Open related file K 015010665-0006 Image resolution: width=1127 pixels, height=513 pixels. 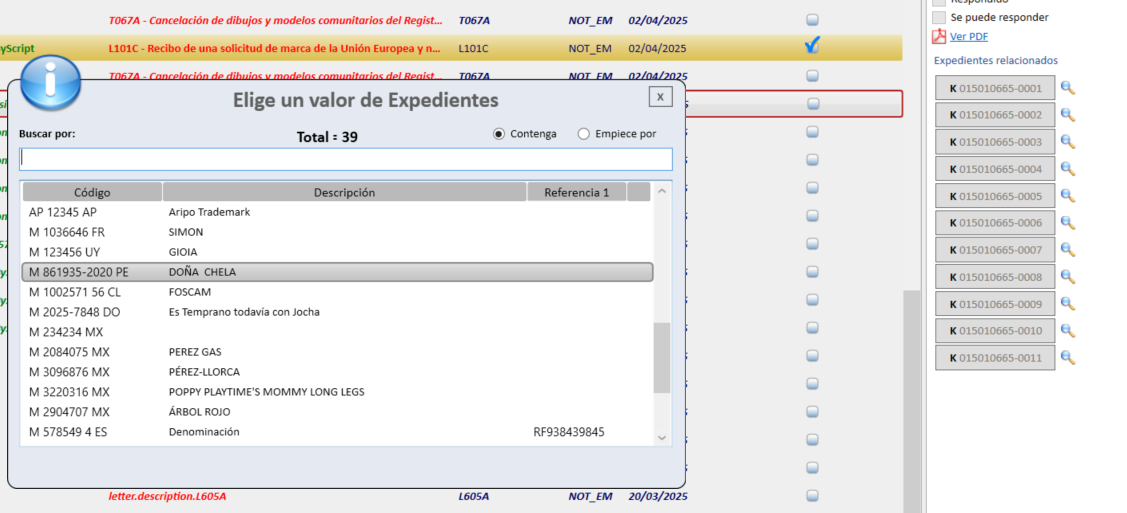tap(995, 223)
